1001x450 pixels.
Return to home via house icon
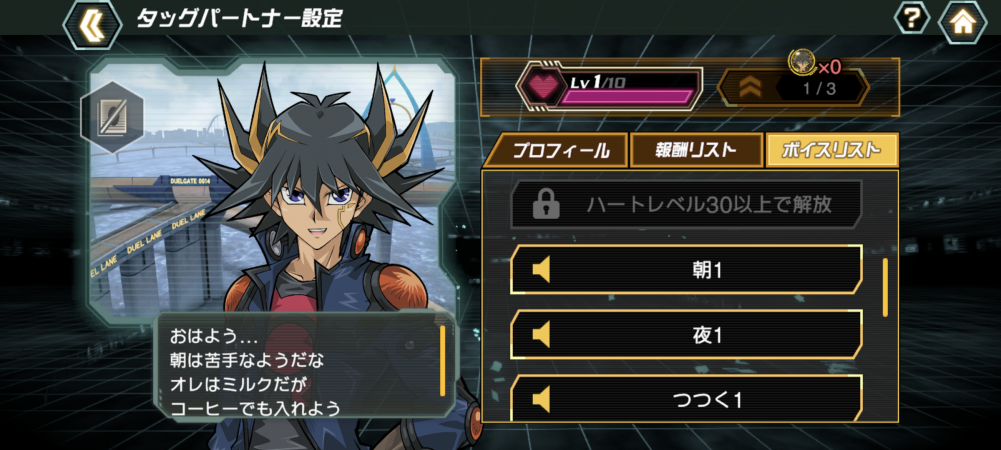click(x=961, y=22)
